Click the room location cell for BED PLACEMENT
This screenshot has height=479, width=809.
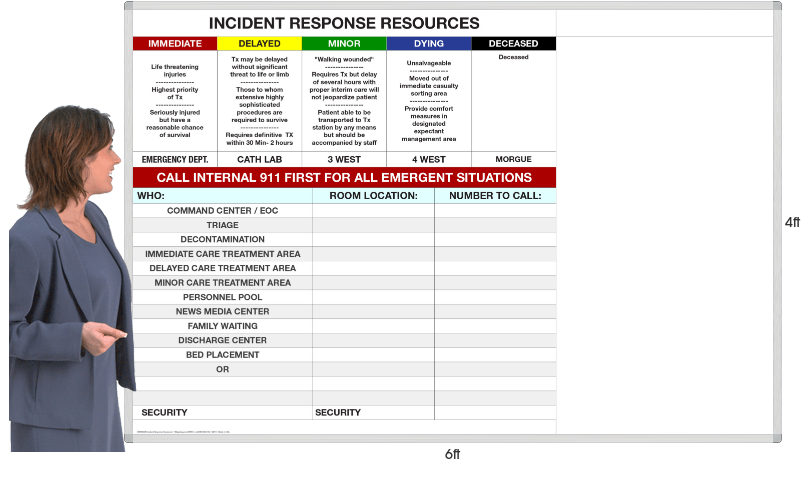pyautogui.click(x=373, y=355)
